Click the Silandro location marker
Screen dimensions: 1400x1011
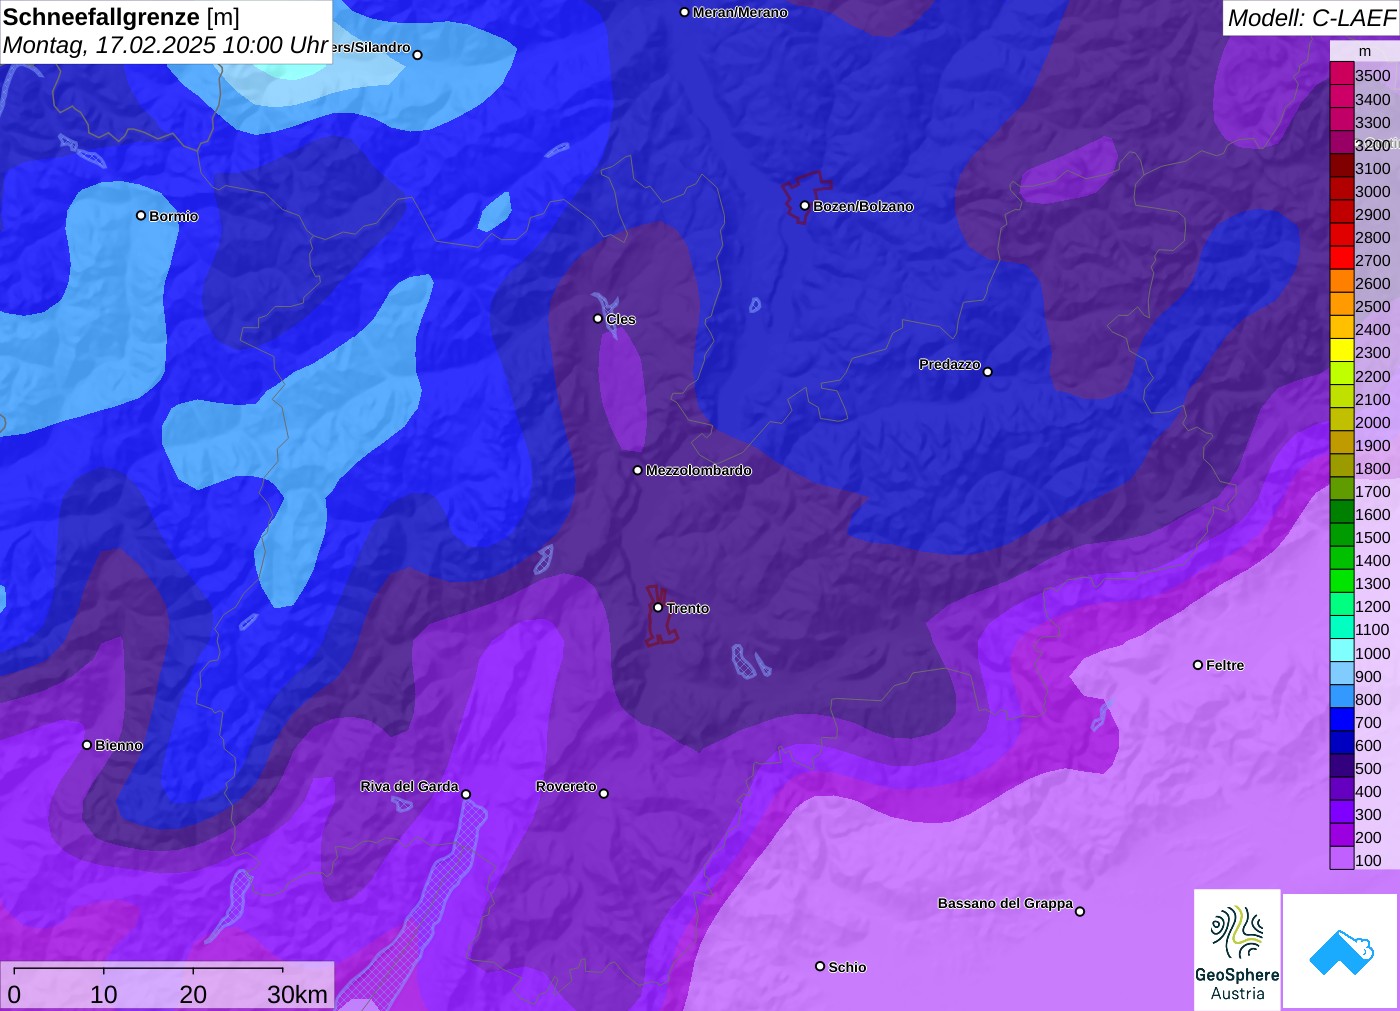[x=418, y=55]
